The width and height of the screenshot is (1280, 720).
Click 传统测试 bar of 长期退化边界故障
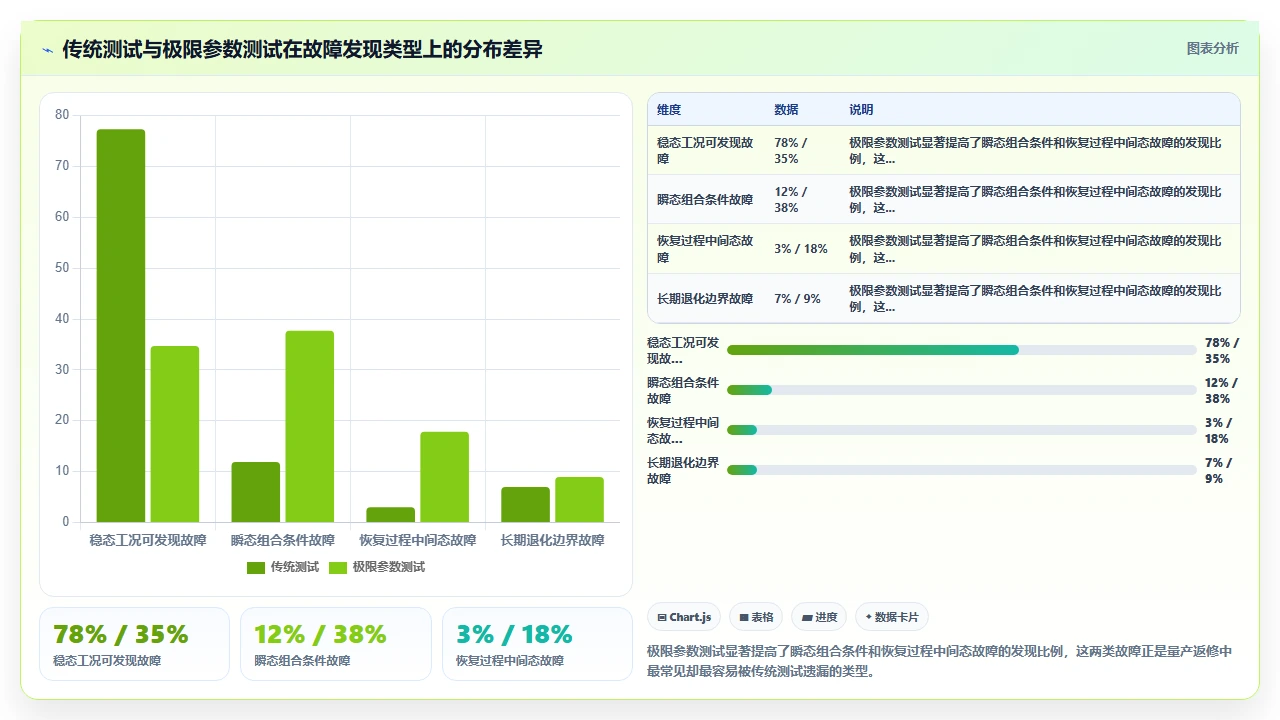(x=526, y=505)
